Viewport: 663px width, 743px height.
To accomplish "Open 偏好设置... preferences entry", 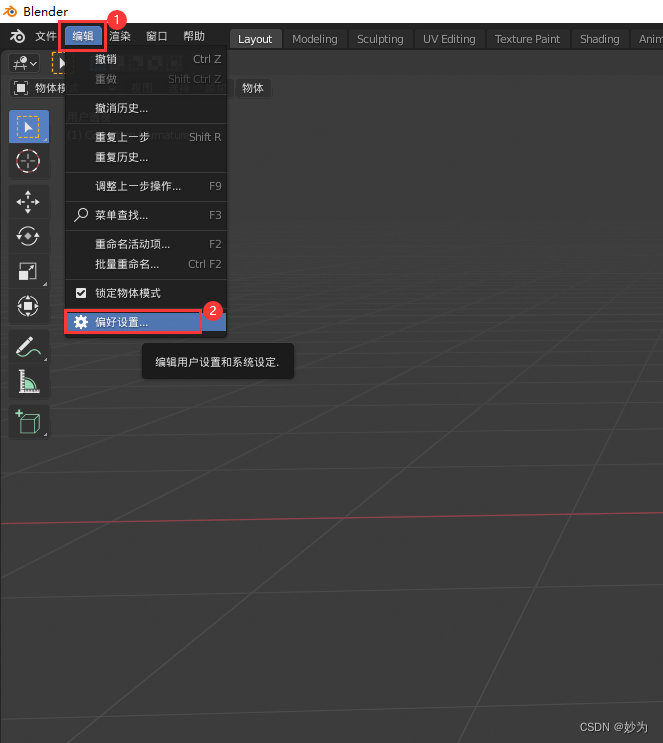I will [x=146, y=323].
